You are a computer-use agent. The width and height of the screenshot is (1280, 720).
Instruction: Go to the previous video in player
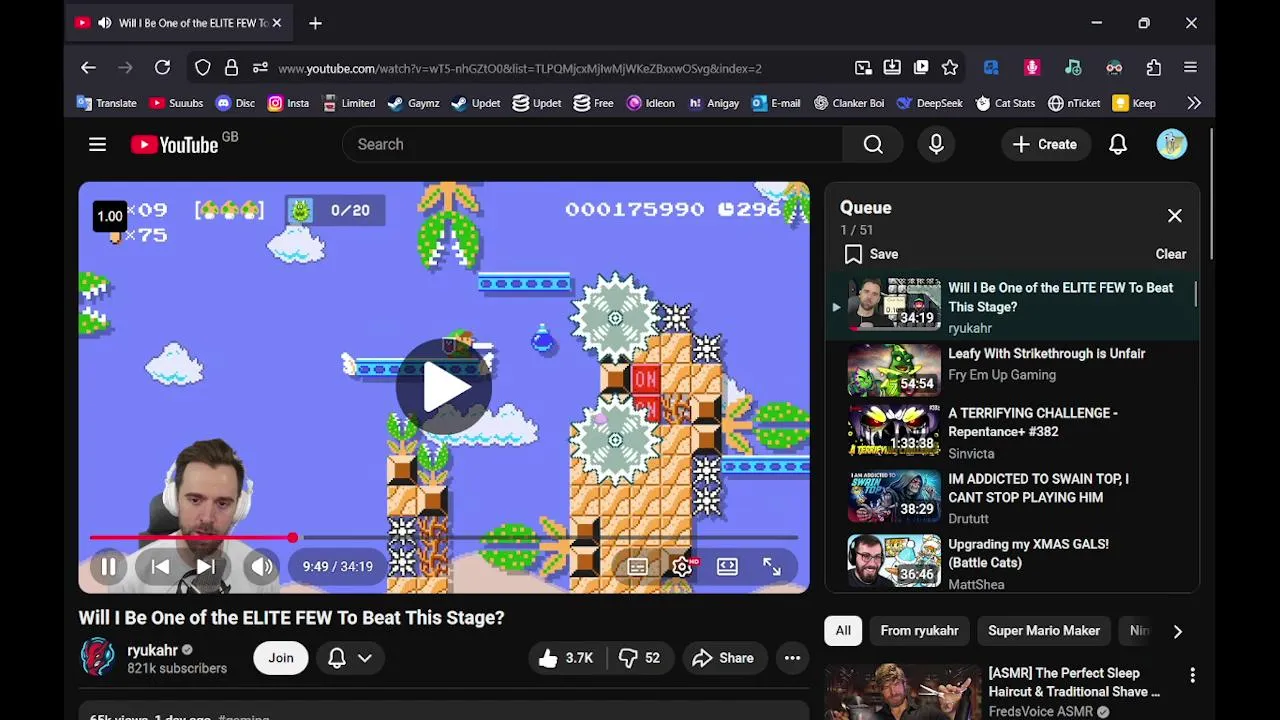[x=160, y=566]
